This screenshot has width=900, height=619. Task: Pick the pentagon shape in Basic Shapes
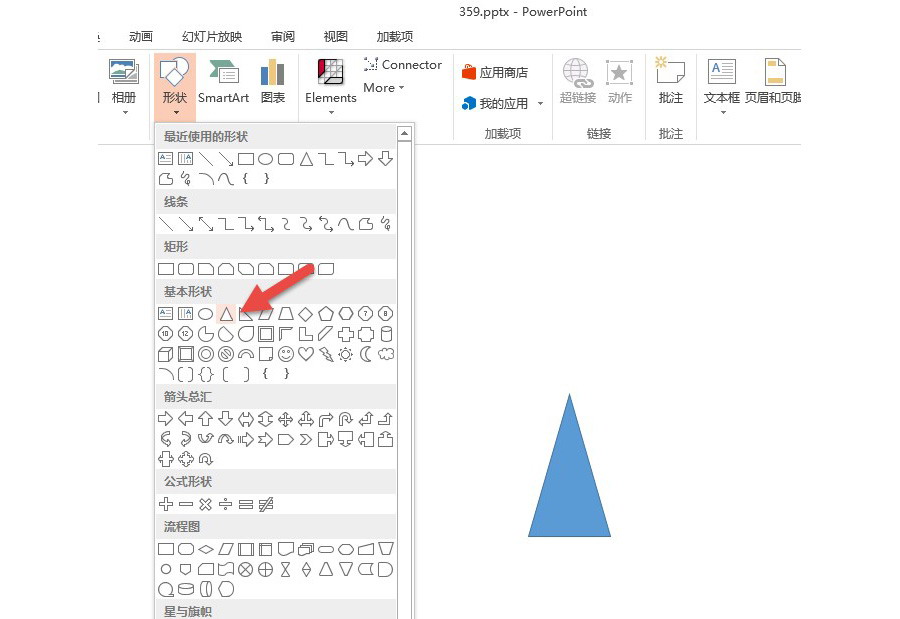[x=326, y=314]
